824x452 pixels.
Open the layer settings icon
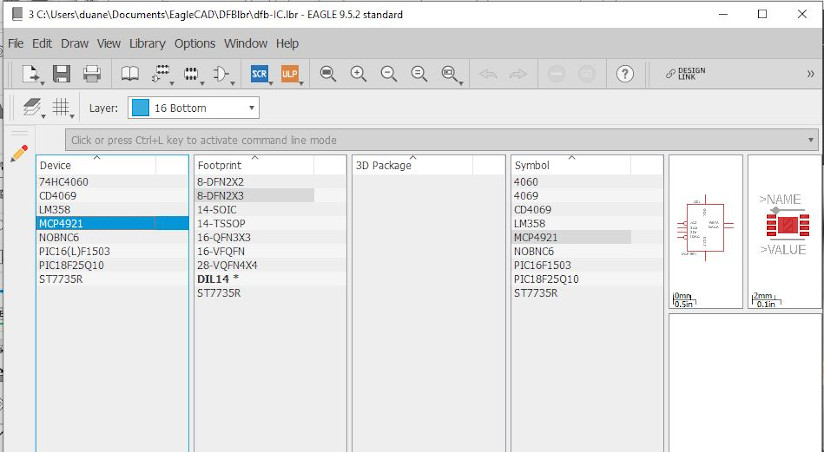pos(32,107)
